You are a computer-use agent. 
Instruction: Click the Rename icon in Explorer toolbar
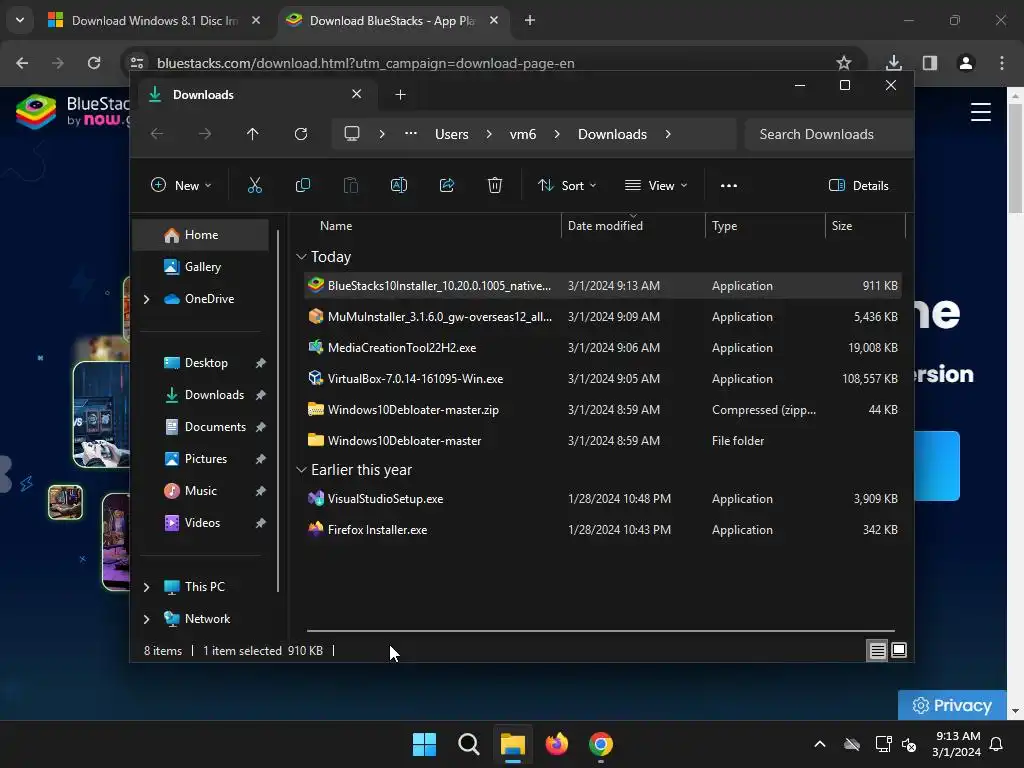(398, 185)
